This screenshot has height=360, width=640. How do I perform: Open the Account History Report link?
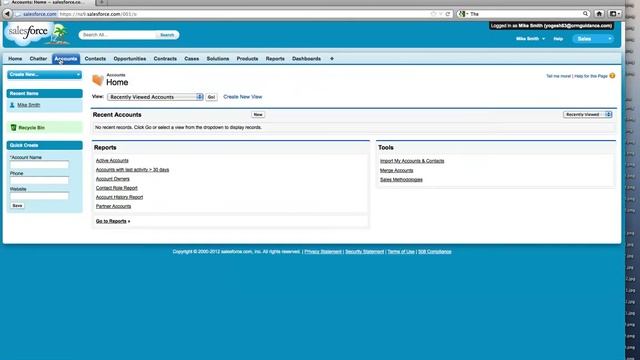pos(119,197)
